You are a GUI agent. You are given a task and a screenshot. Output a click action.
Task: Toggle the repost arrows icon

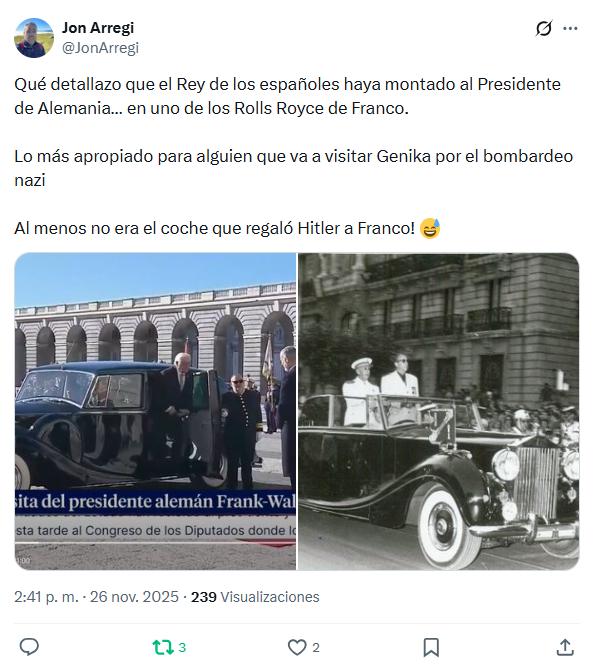(163, 647)
